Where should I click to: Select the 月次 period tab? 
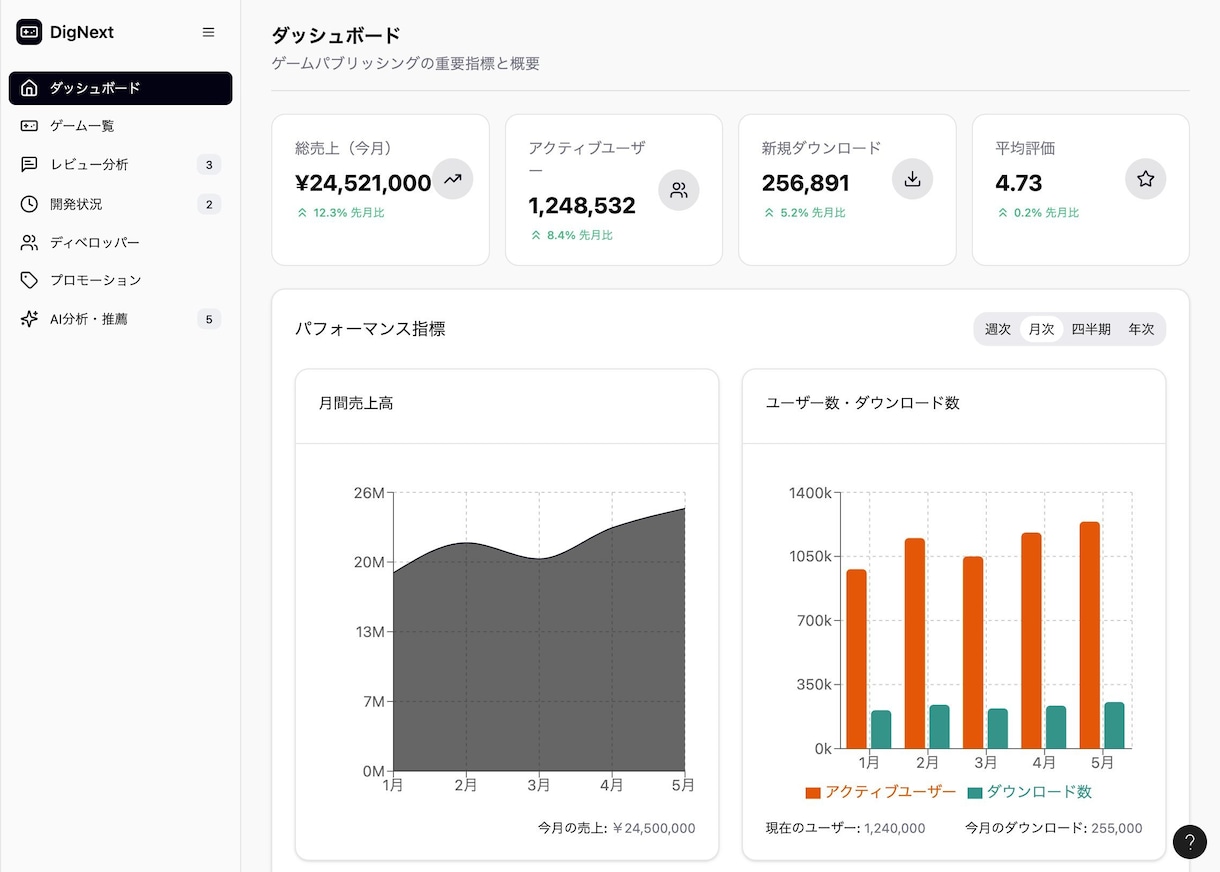coord(1041,329)
